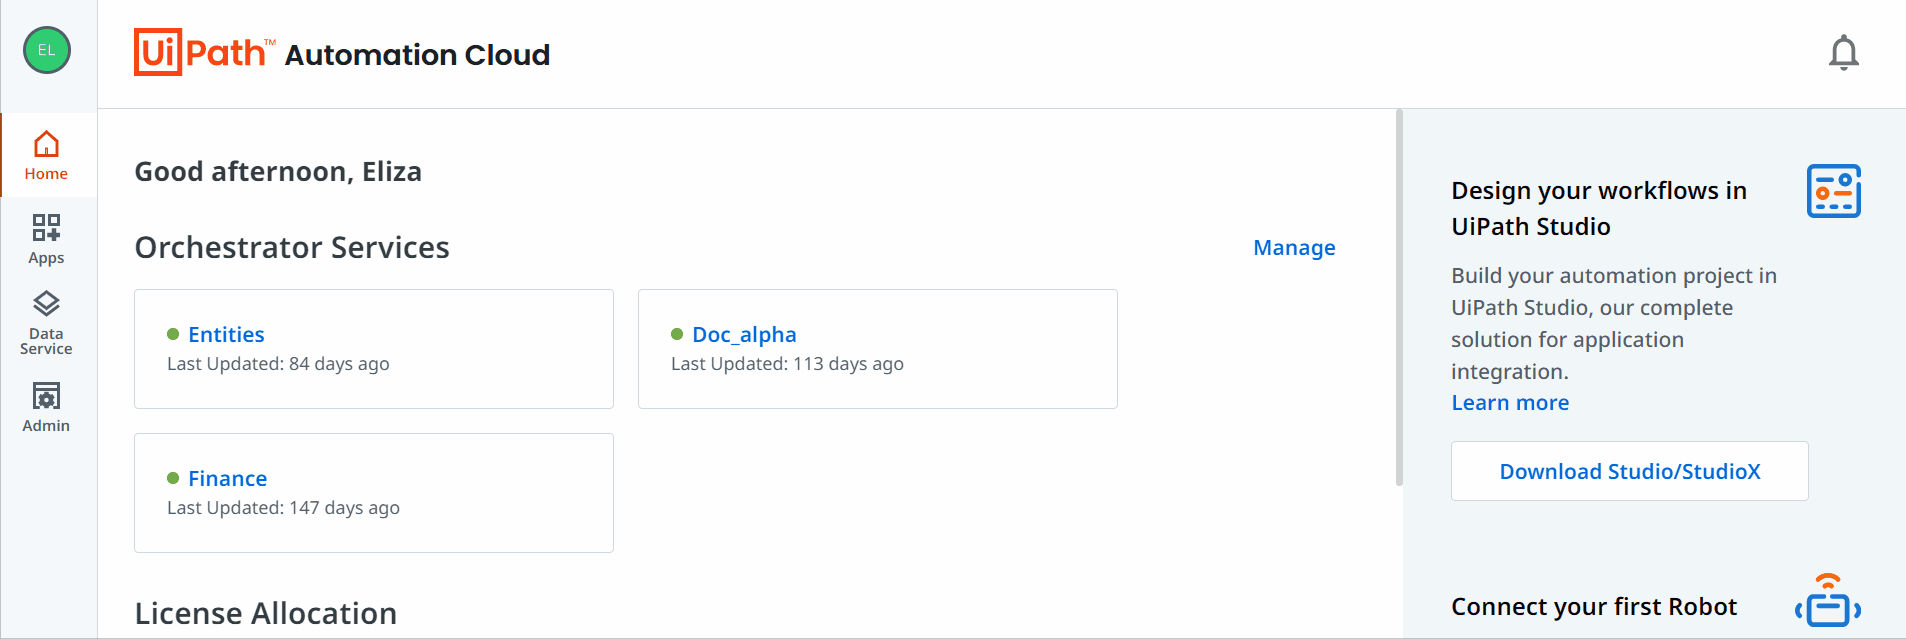Open the EL user avatar menu
1906x639 pixels.
pyautogui.click(x=47, y=50)
